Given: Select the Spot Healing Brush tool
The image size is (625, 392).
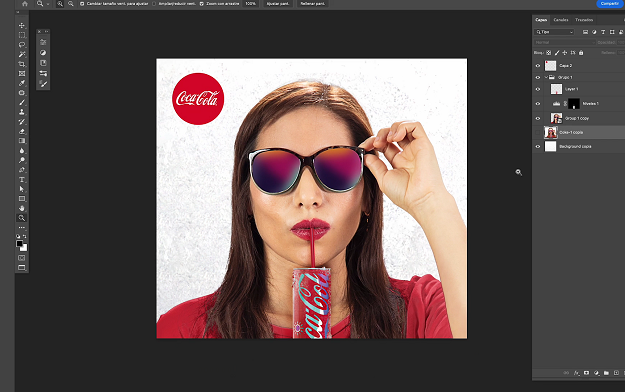Looking at the screenshot, I should (x=22, y=93).
